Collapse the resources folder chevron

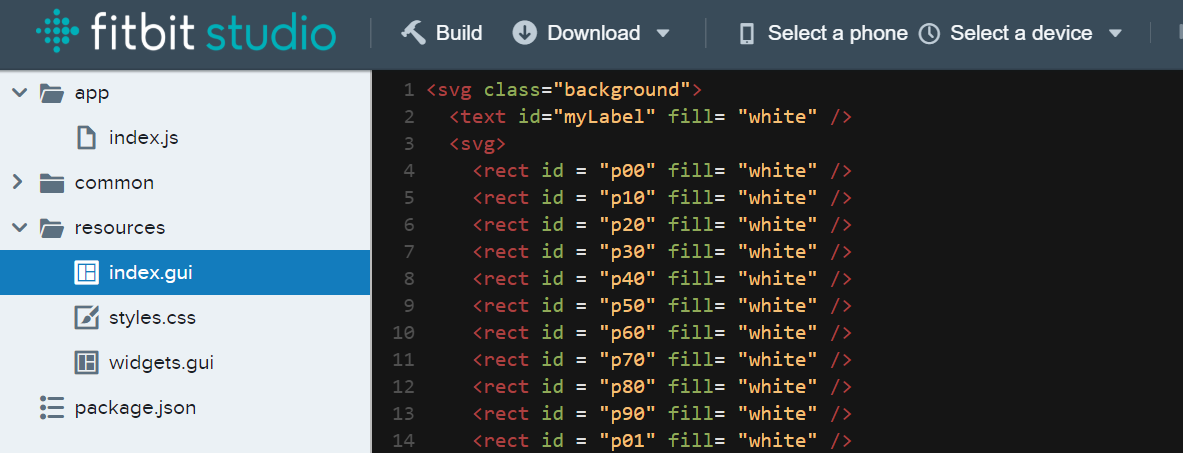19,227
